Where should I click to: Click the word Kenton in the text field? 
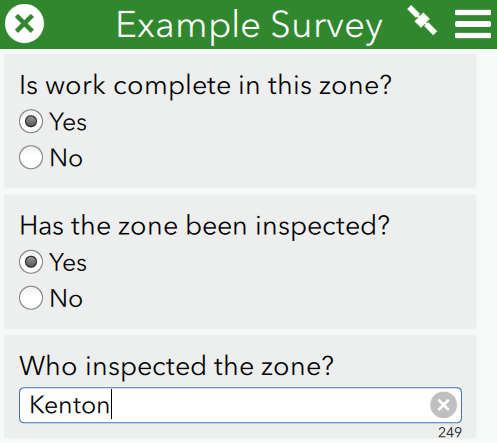[x=70, y=405]
